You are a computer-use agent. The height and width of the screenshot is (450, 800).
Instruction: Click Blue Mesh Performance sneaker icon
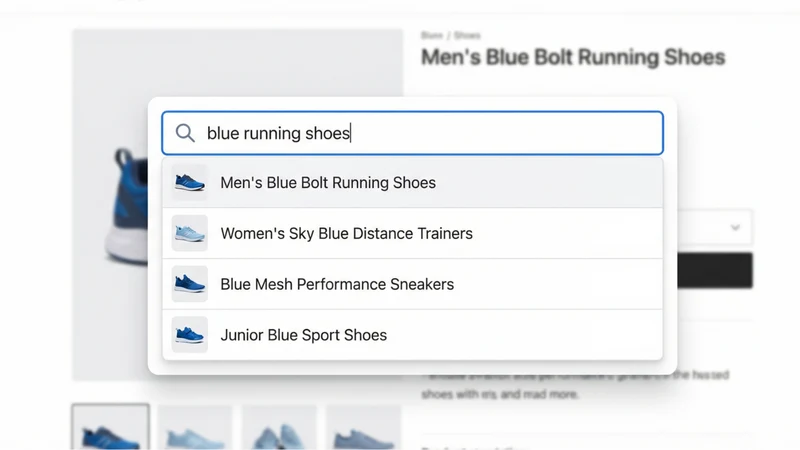click(x=190, y=284)
